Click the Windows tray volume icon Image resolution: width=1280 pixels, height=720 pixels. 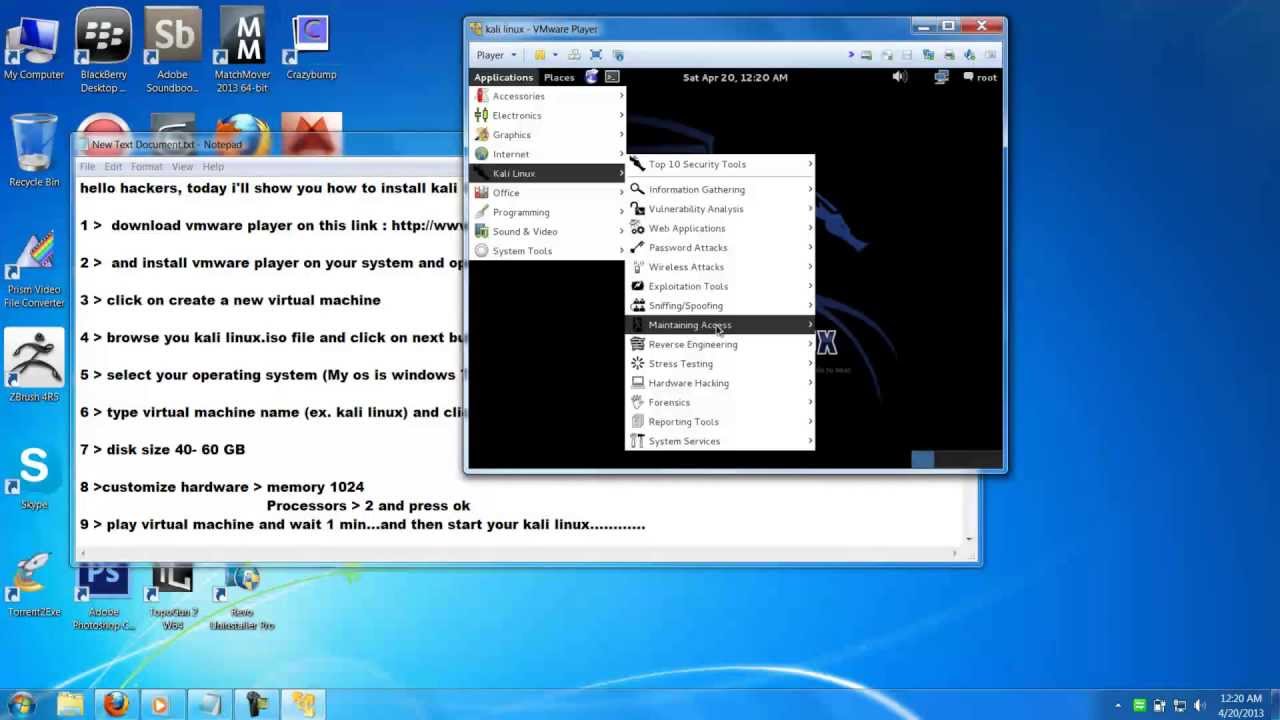(x=1200, y=706)
